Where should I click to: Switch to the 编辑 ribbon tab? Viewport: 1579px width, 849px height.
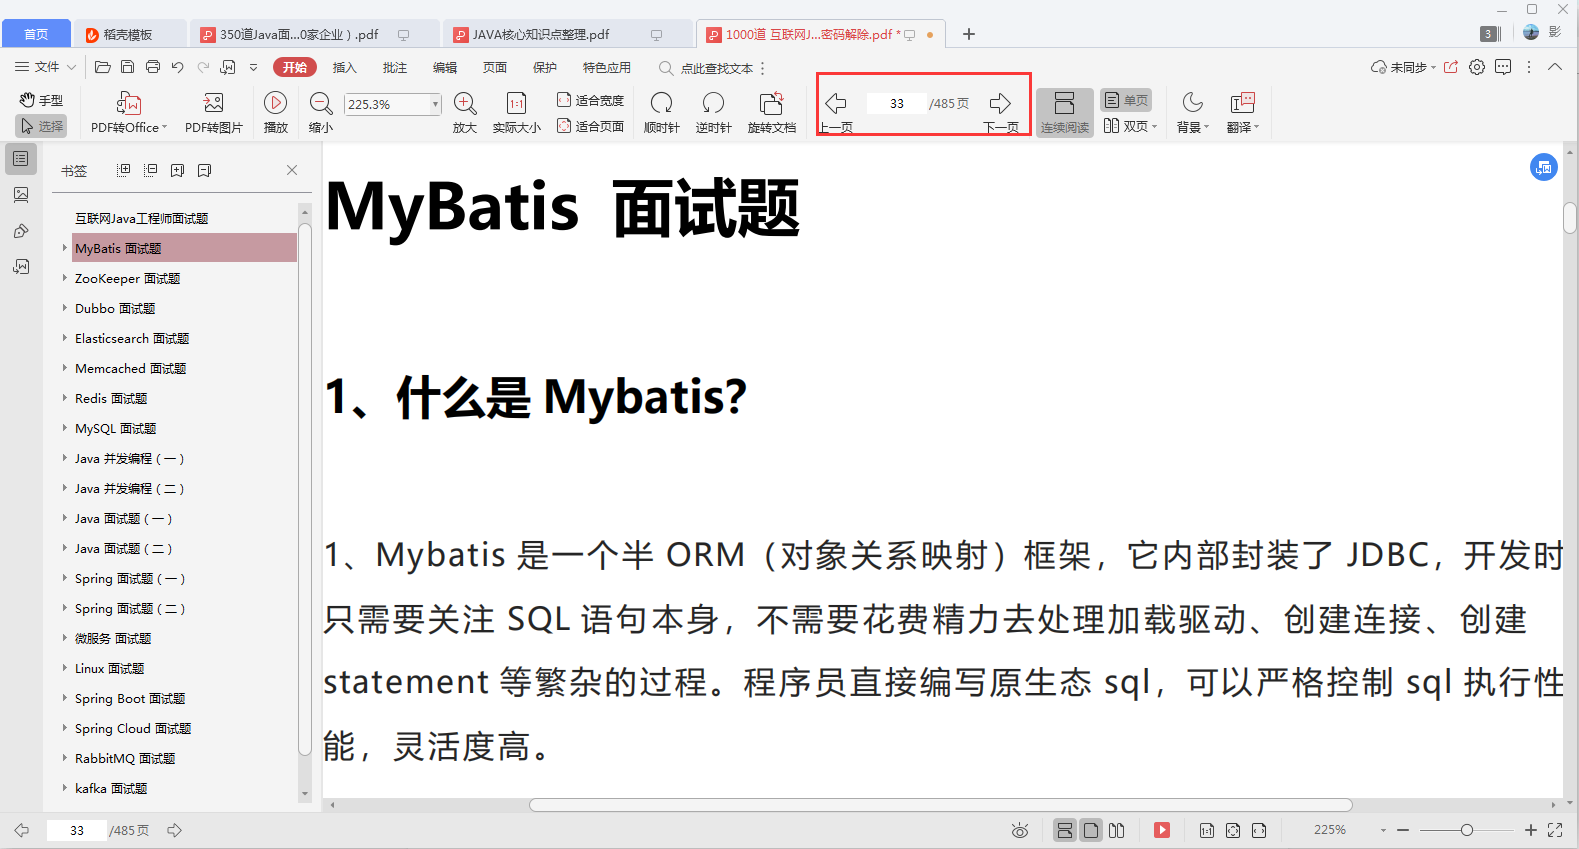[445, 67]
